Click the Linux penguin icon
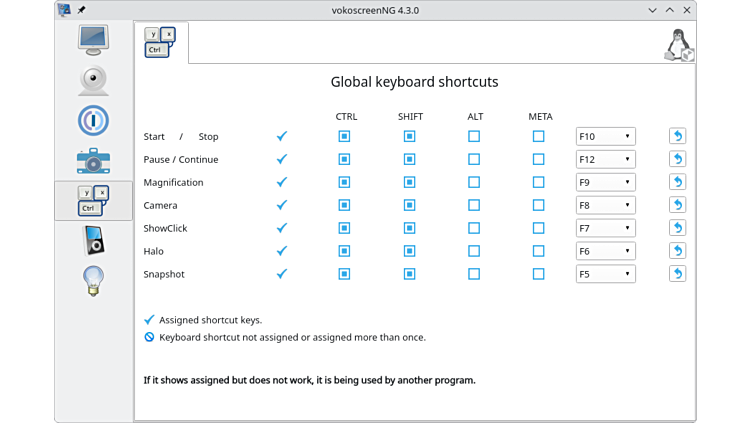The height and width of the screenshot is (423, 752). coord(679,45)
